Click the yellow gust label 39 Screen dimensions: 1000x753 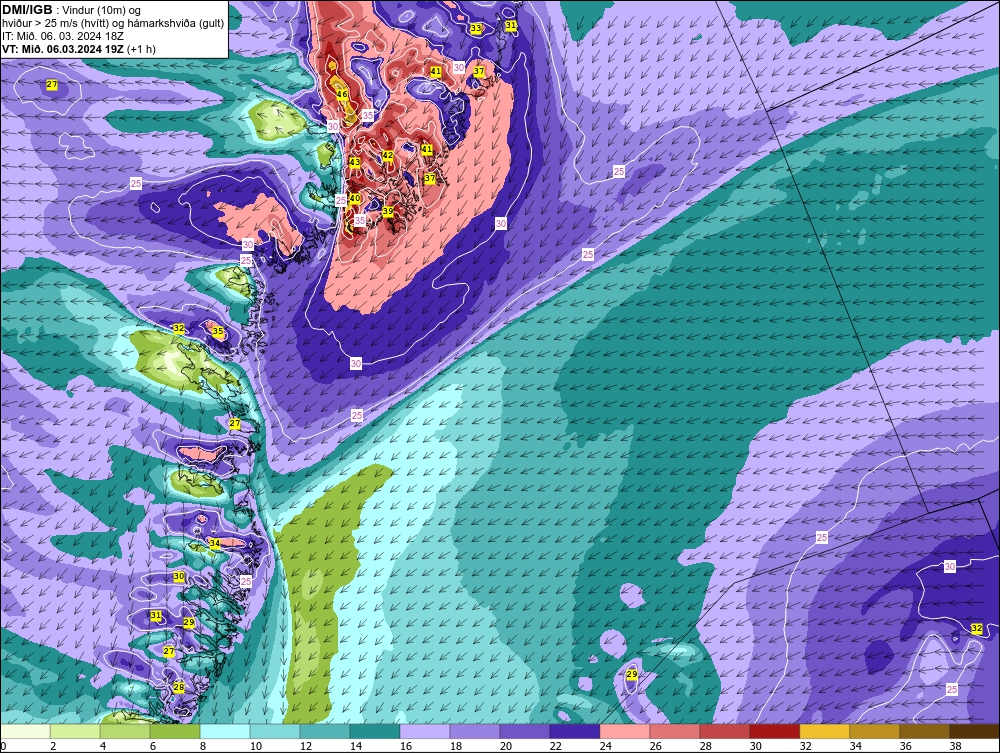click(x=388, y=211)
